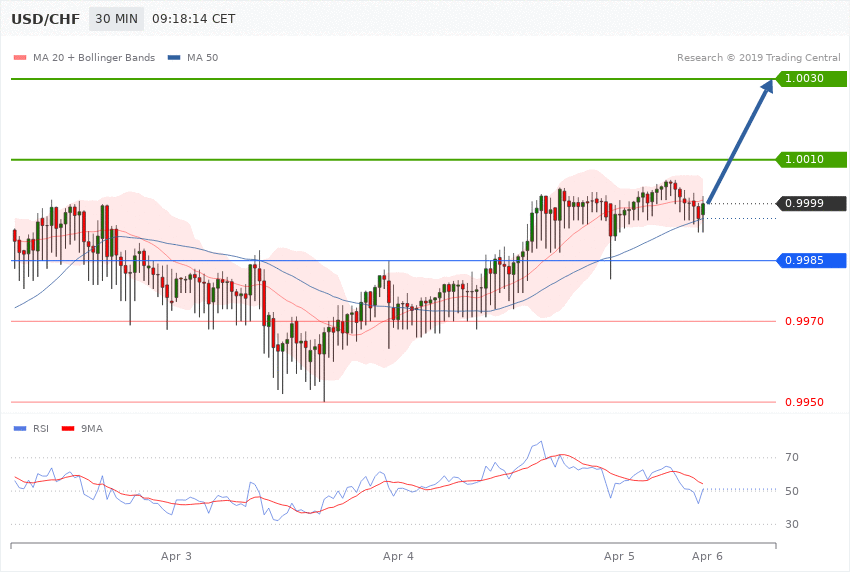This screenshot has height=576, width=850.
Task: Click the 0.9985 blue pivot label
Action: click(810, 260)
